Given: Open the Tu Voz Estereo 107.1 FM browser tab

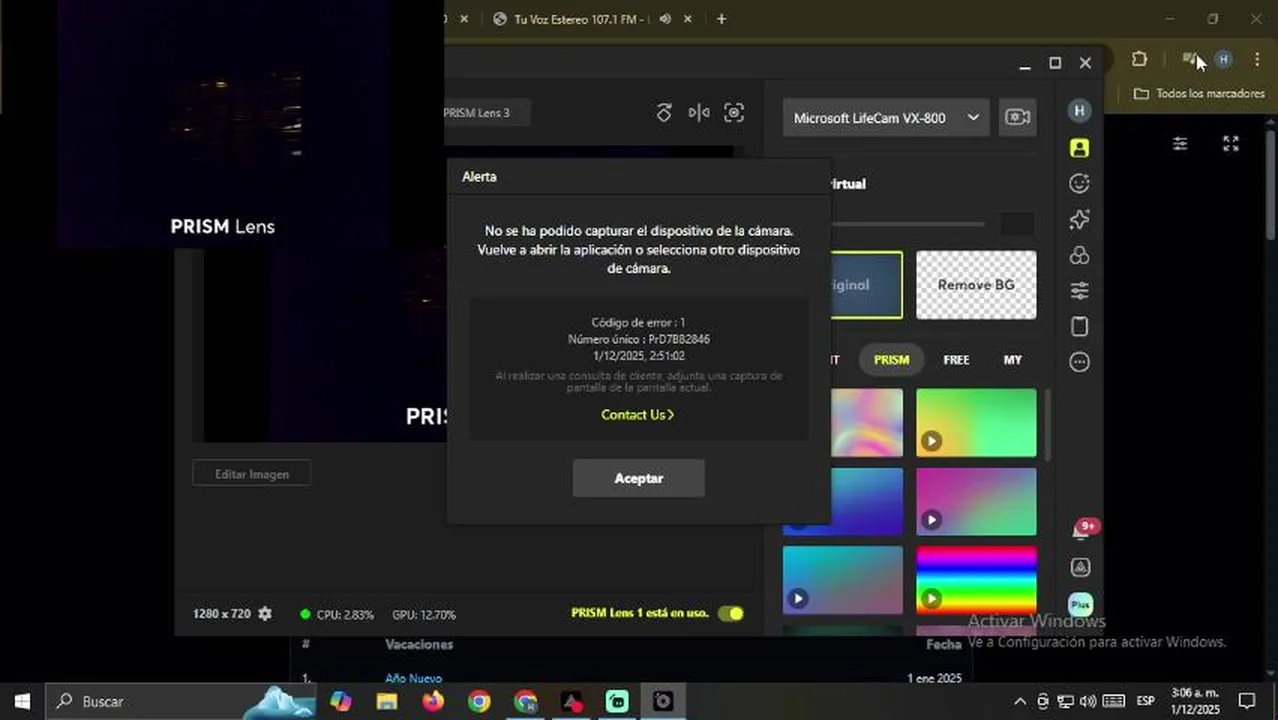Looking at the screenshot, I should click(x=580, y=19).
